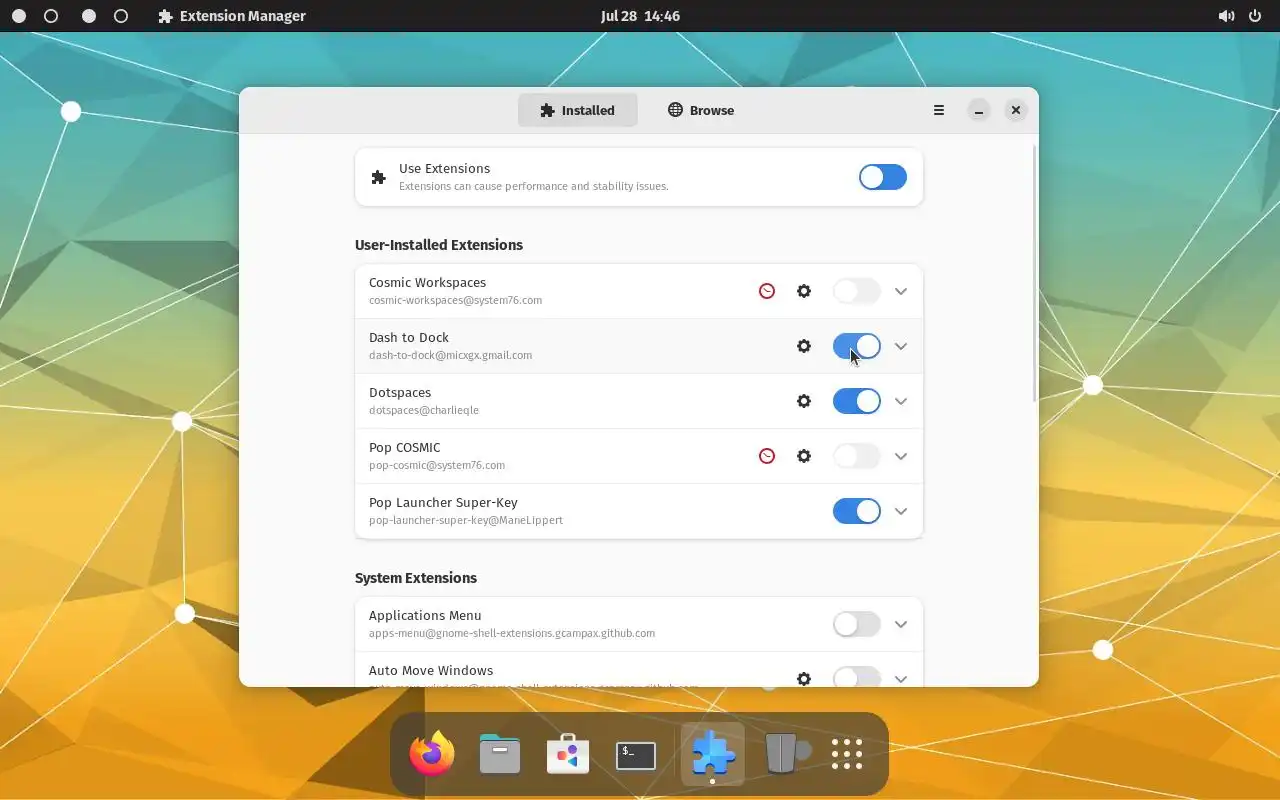This screenshot has height=800, width=1280.
Task: Select second workspace ring in top bar
Action: [x=52, y=16]
